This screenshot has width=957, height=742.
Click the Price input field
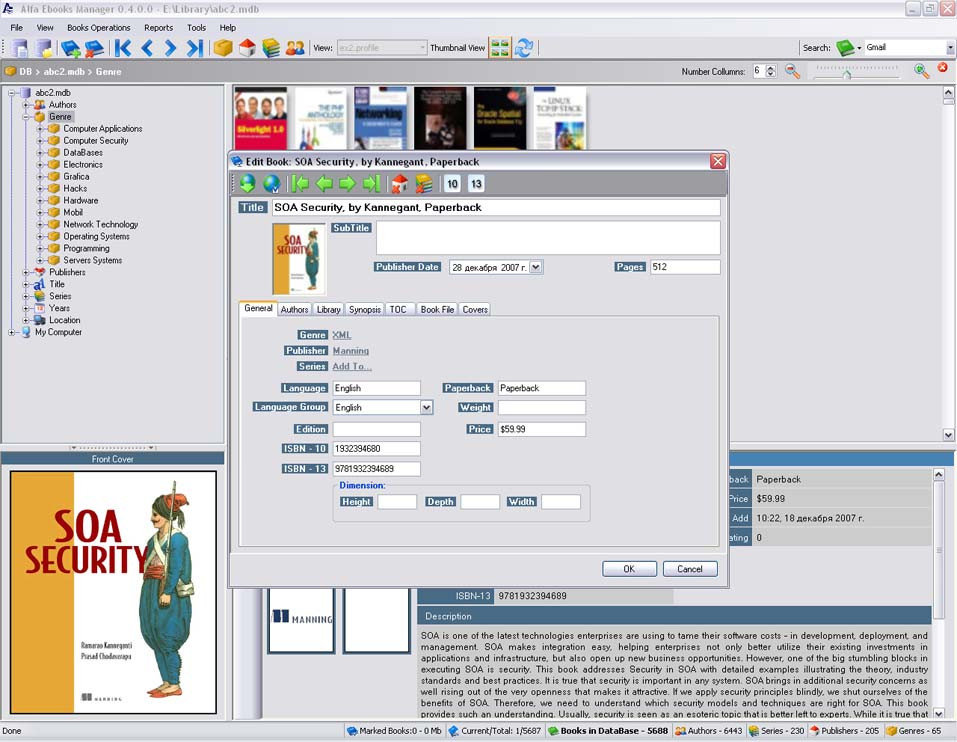coord(542,429)
